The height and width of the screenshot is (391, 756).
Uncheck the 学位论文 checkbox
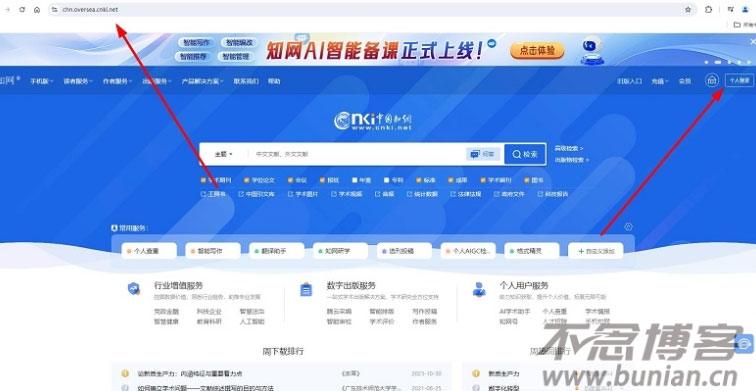(246, 180)
